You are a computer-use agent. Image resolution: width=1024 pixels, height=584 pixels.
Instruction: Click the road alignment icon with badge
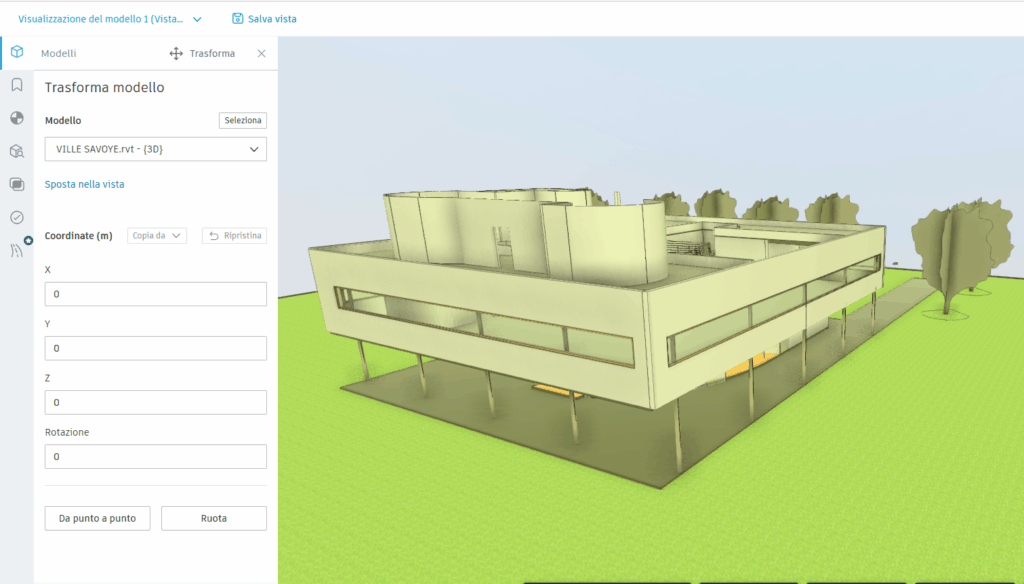(x=17, y=250)
